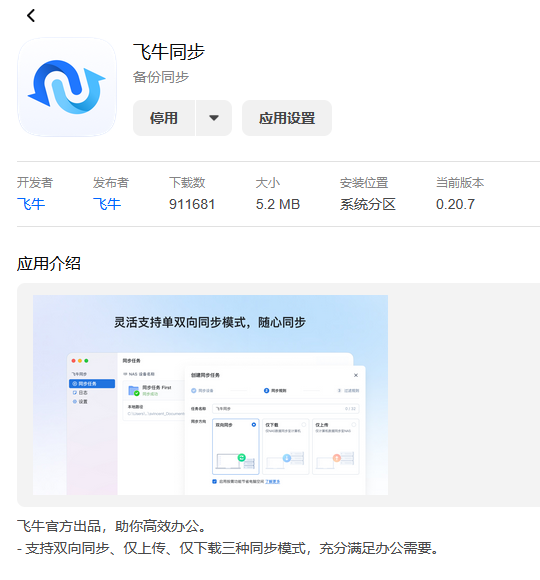Viewport: 540px width, 580px height.
Task: Expand the dropdown arrow beside 停用
Action: click(214, 118)
